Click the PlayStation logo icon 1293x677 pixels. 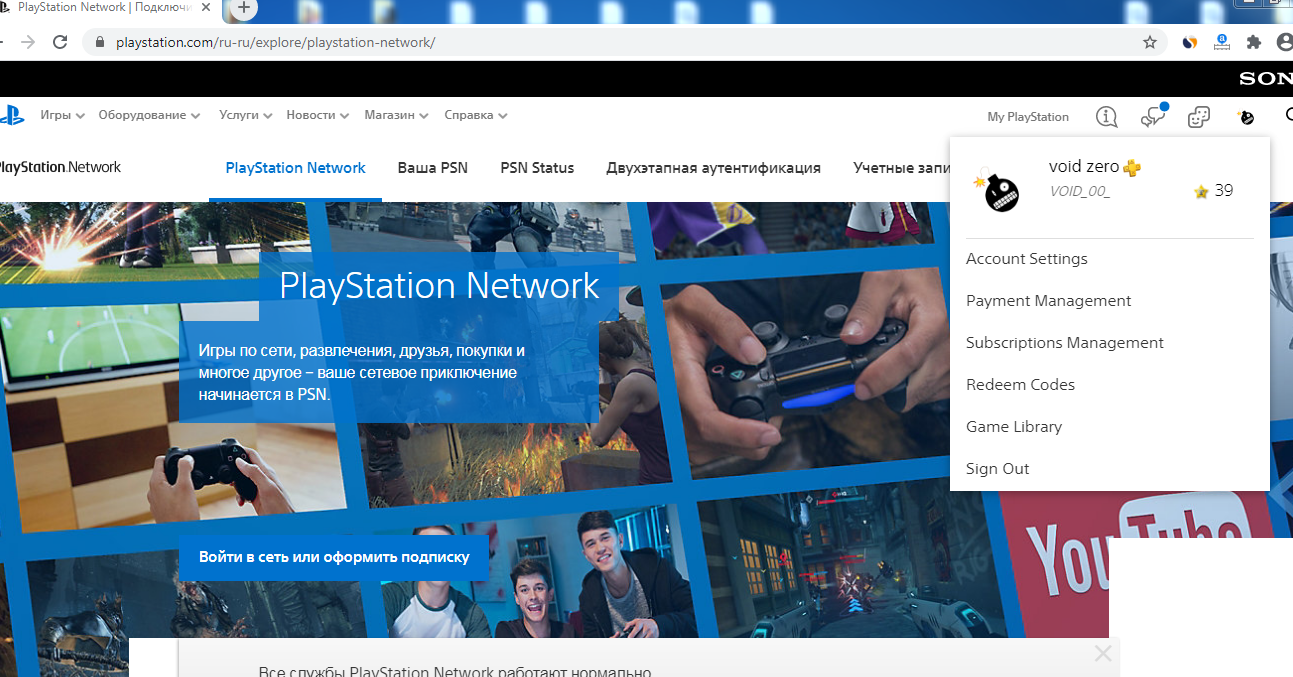[x=10, y=116]
